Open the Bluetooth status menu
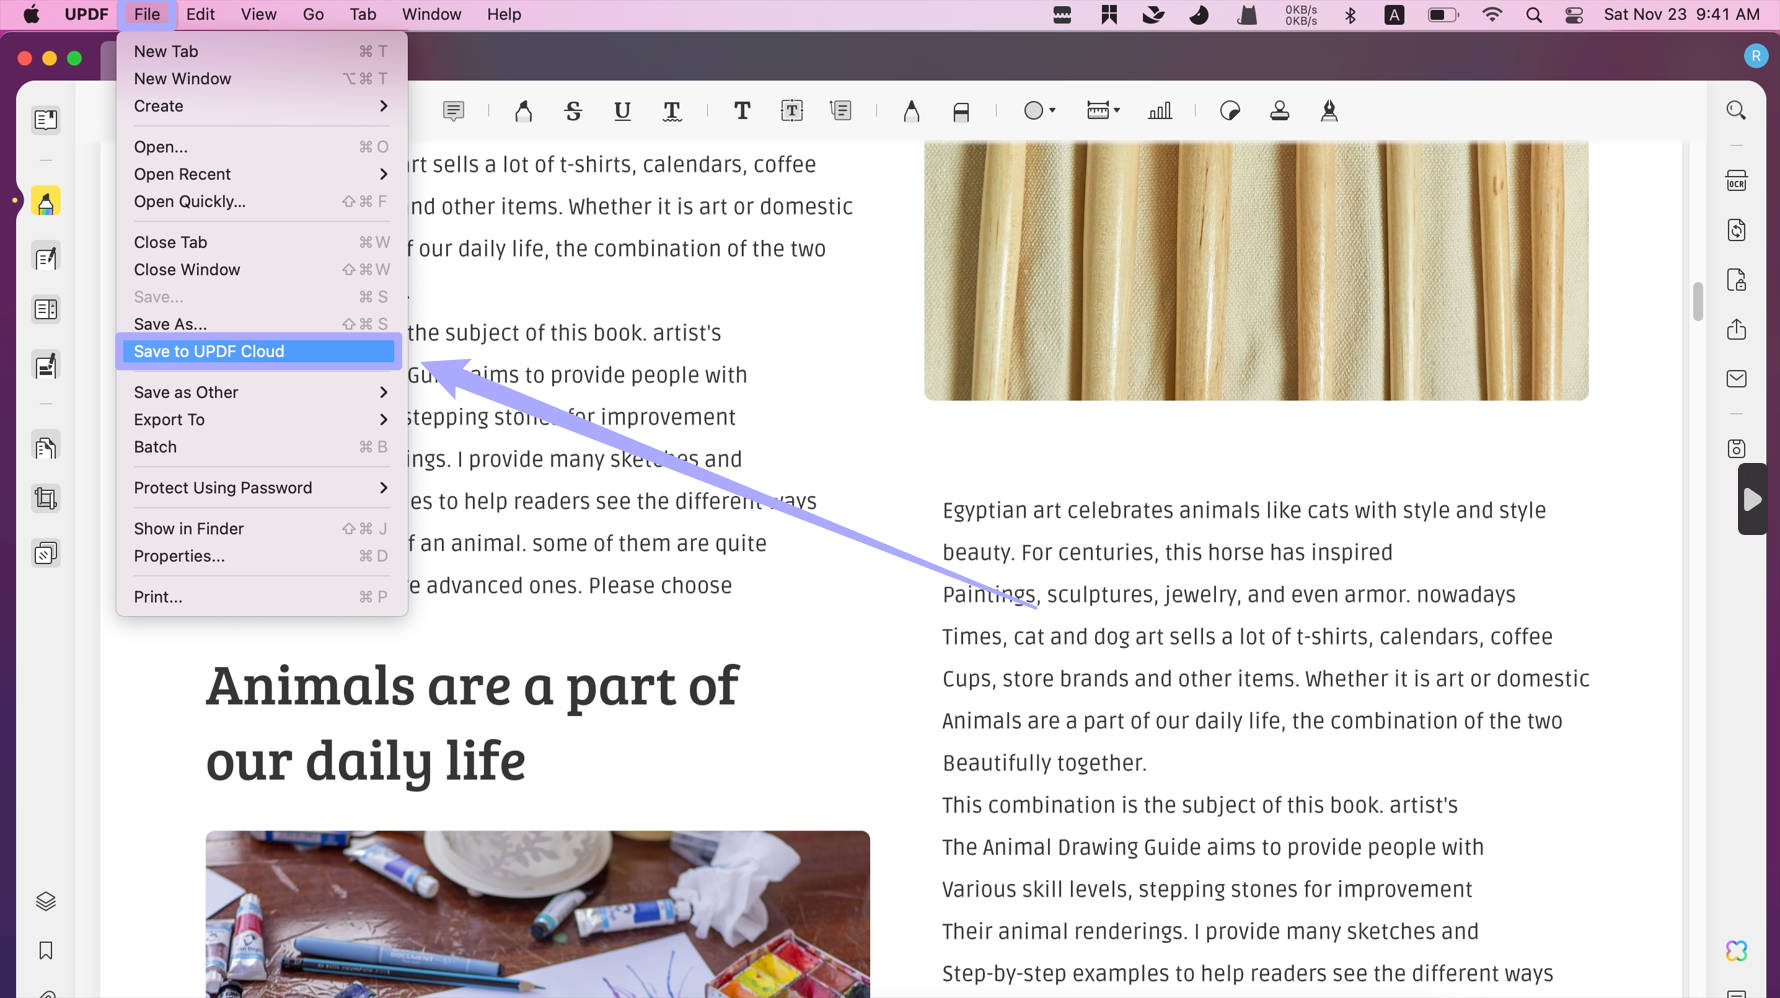Image resolution: width=1780 pixels, height=998 pixels. point(1350,14)
